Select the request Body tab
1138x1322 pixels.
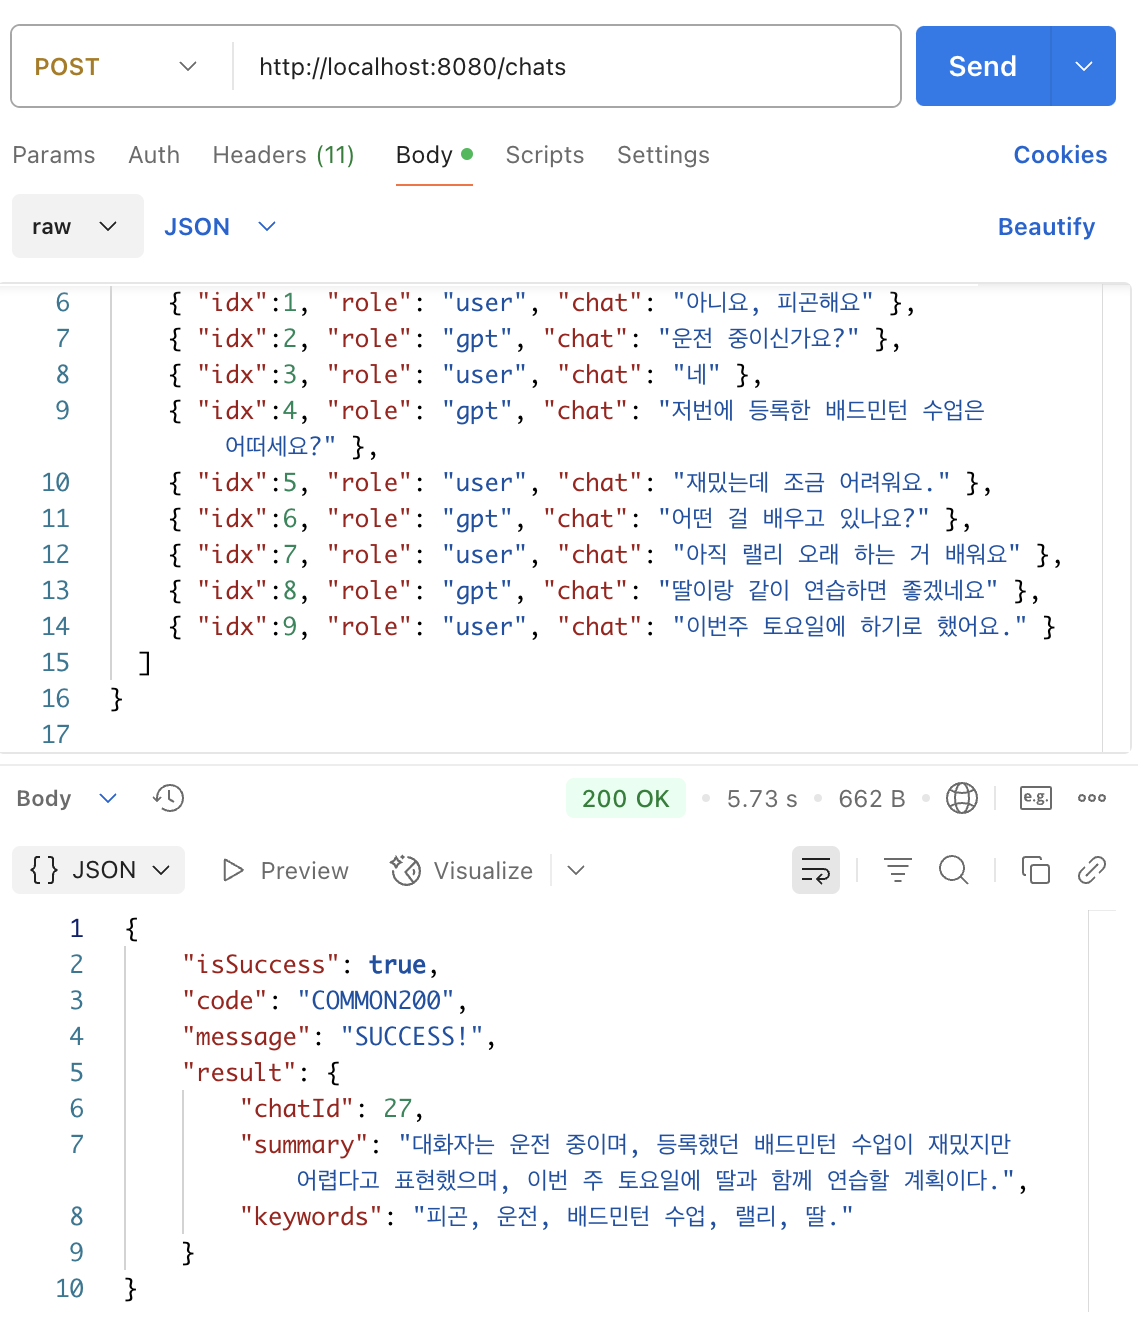[x=434, y=155]
